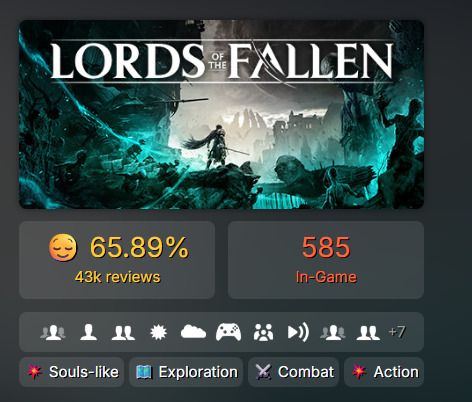This screenshot has width=472, height=402.
Task: Open the Remote Play broadcast icon
Action: coord(298,332)
